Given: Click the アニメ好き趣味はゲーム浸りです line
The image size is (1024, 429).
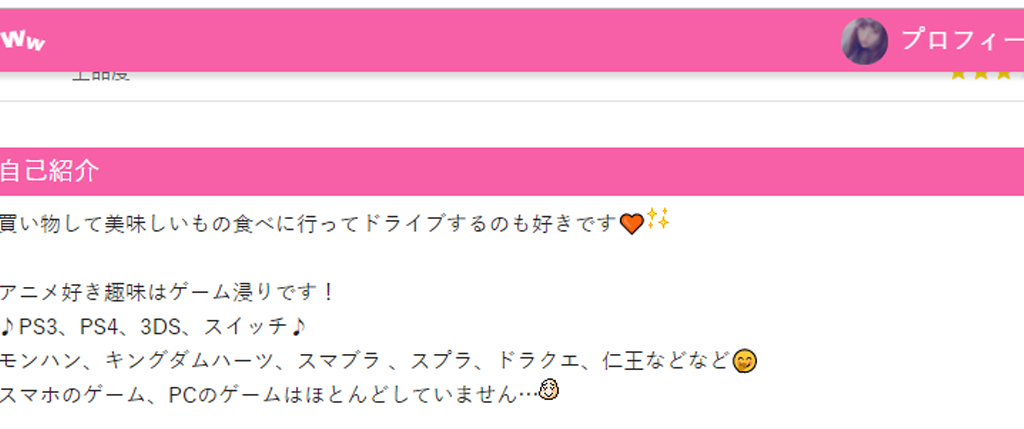Looking at the screenshot, I should [167, 292].
